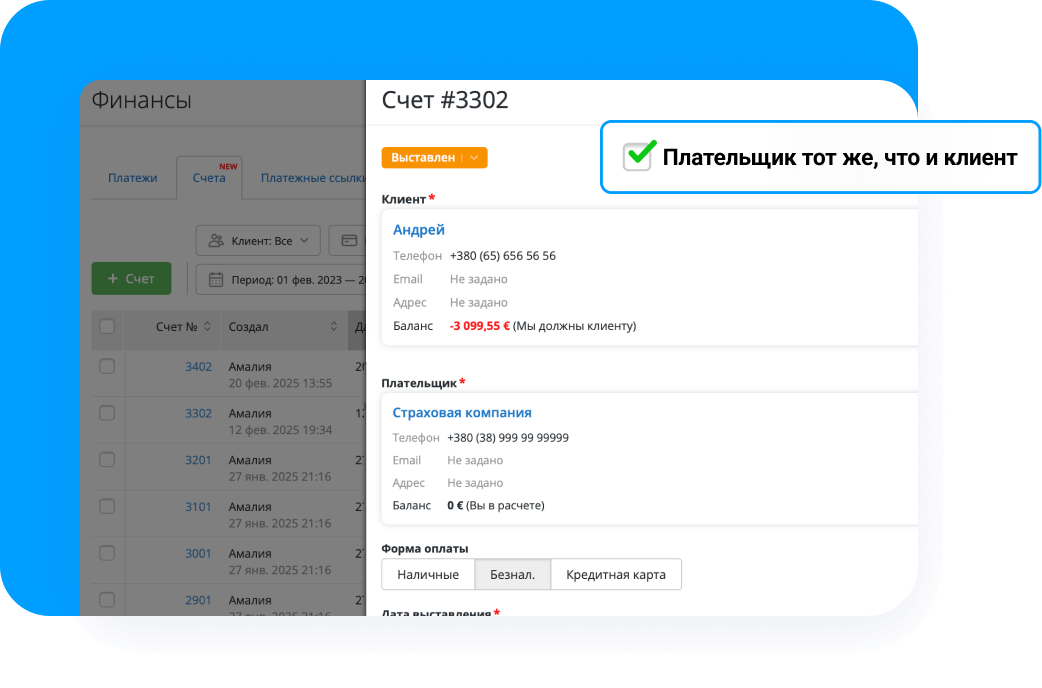Click sort arrows next to Счет №
The image size is (1042, 688).
pyautogui.click(x=207, y=327)
